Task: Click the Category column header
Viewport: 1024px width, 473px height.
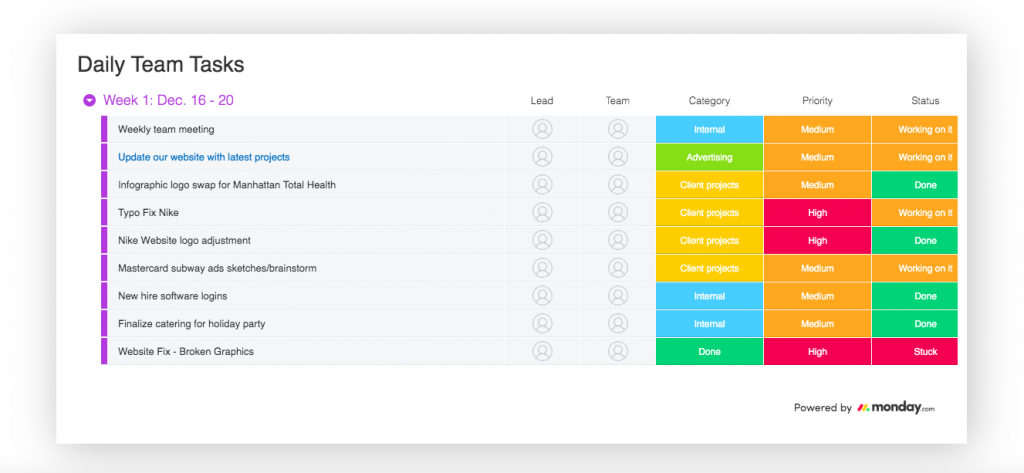Action: [x=709, y=101]
